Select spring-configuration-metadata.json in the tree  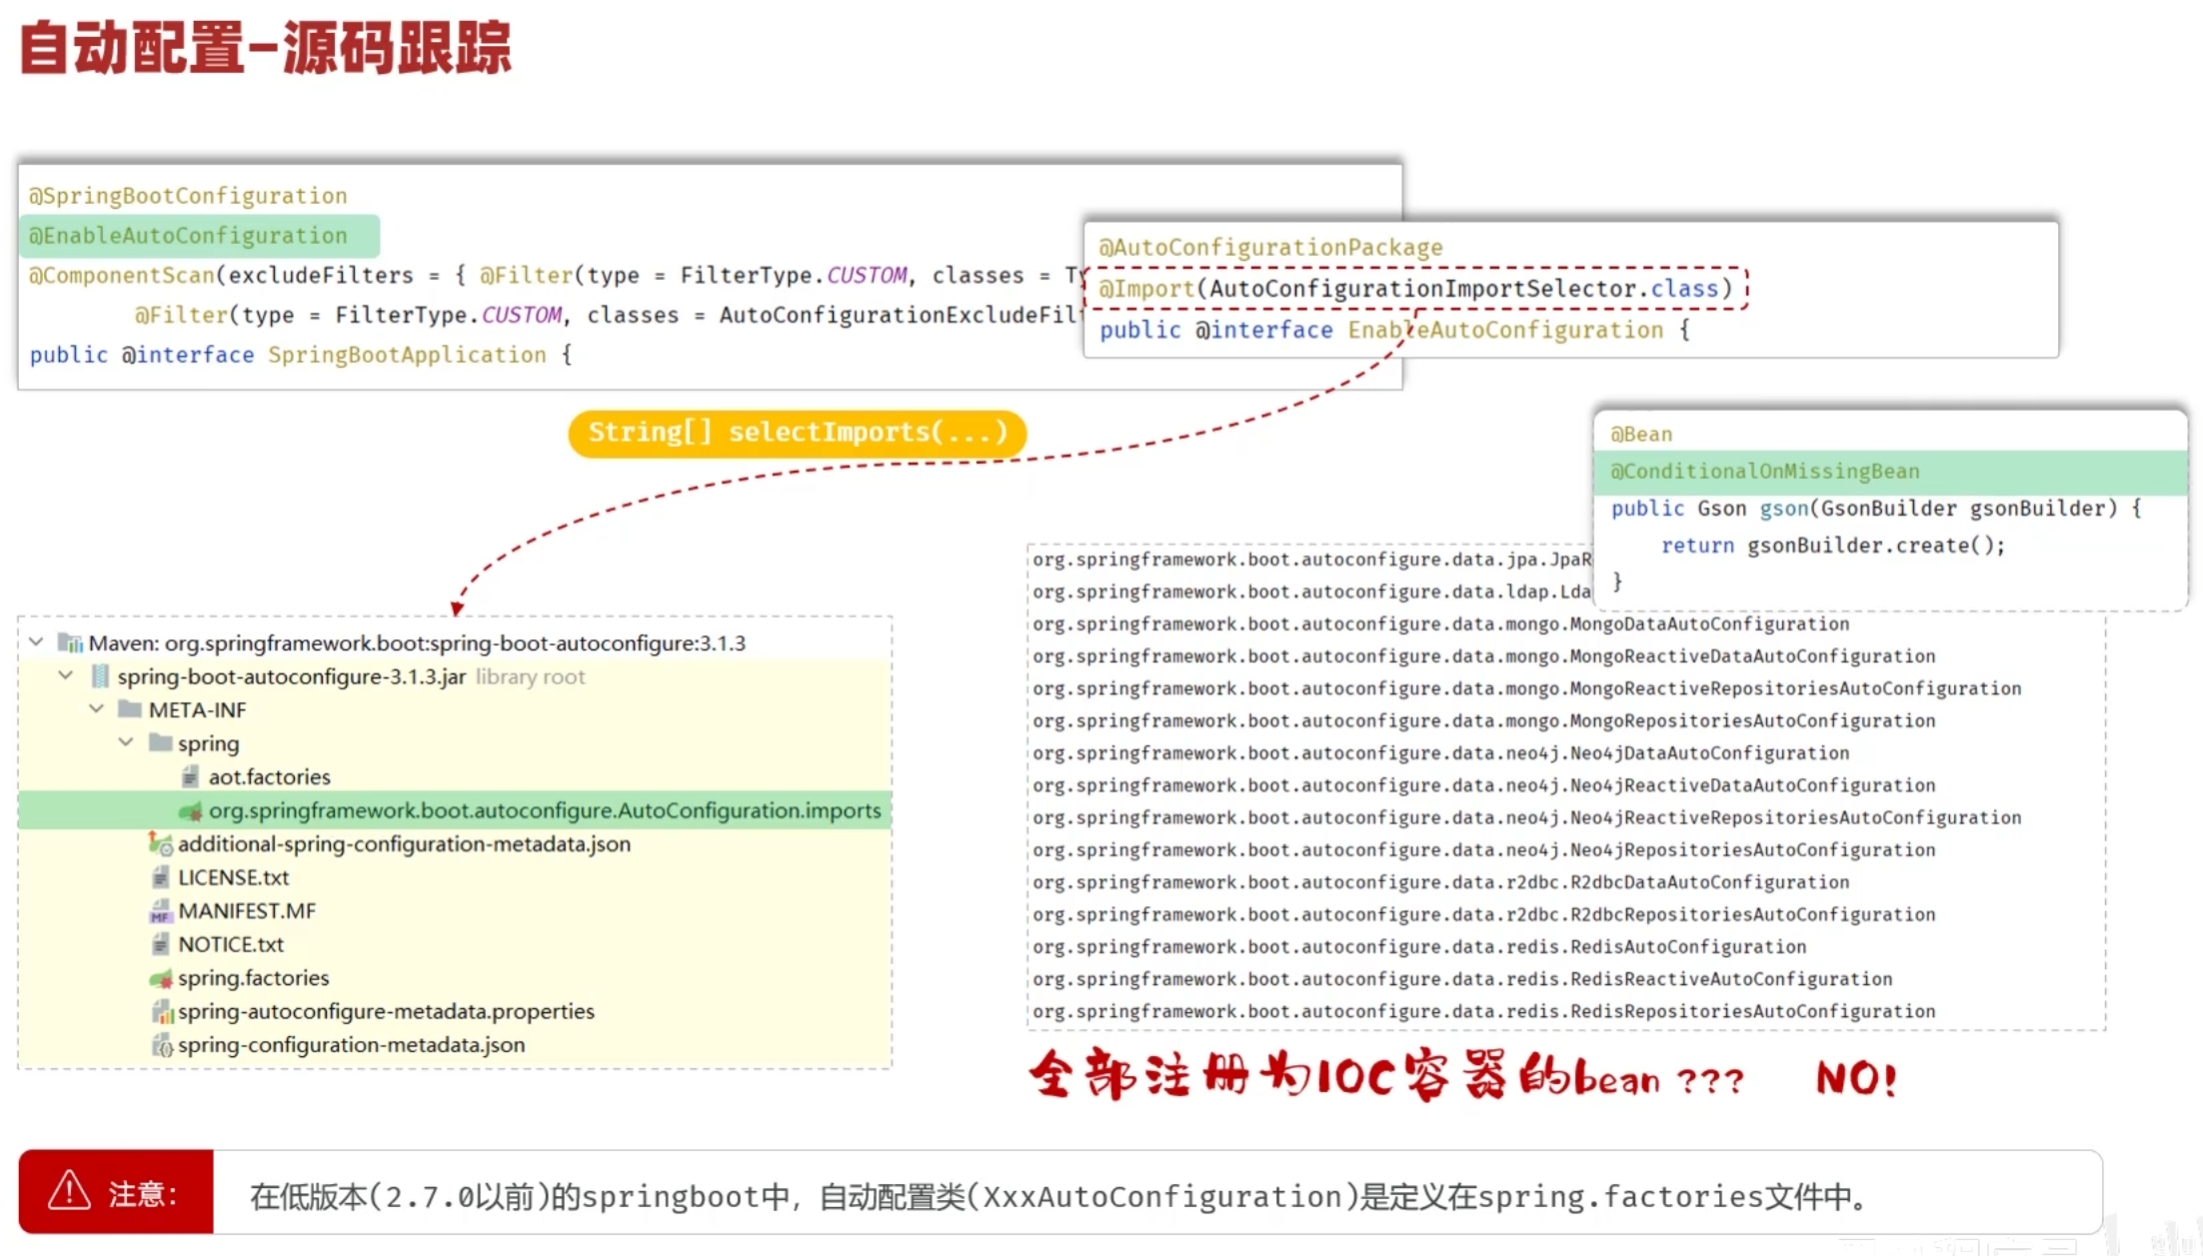tap(351, 1045)
